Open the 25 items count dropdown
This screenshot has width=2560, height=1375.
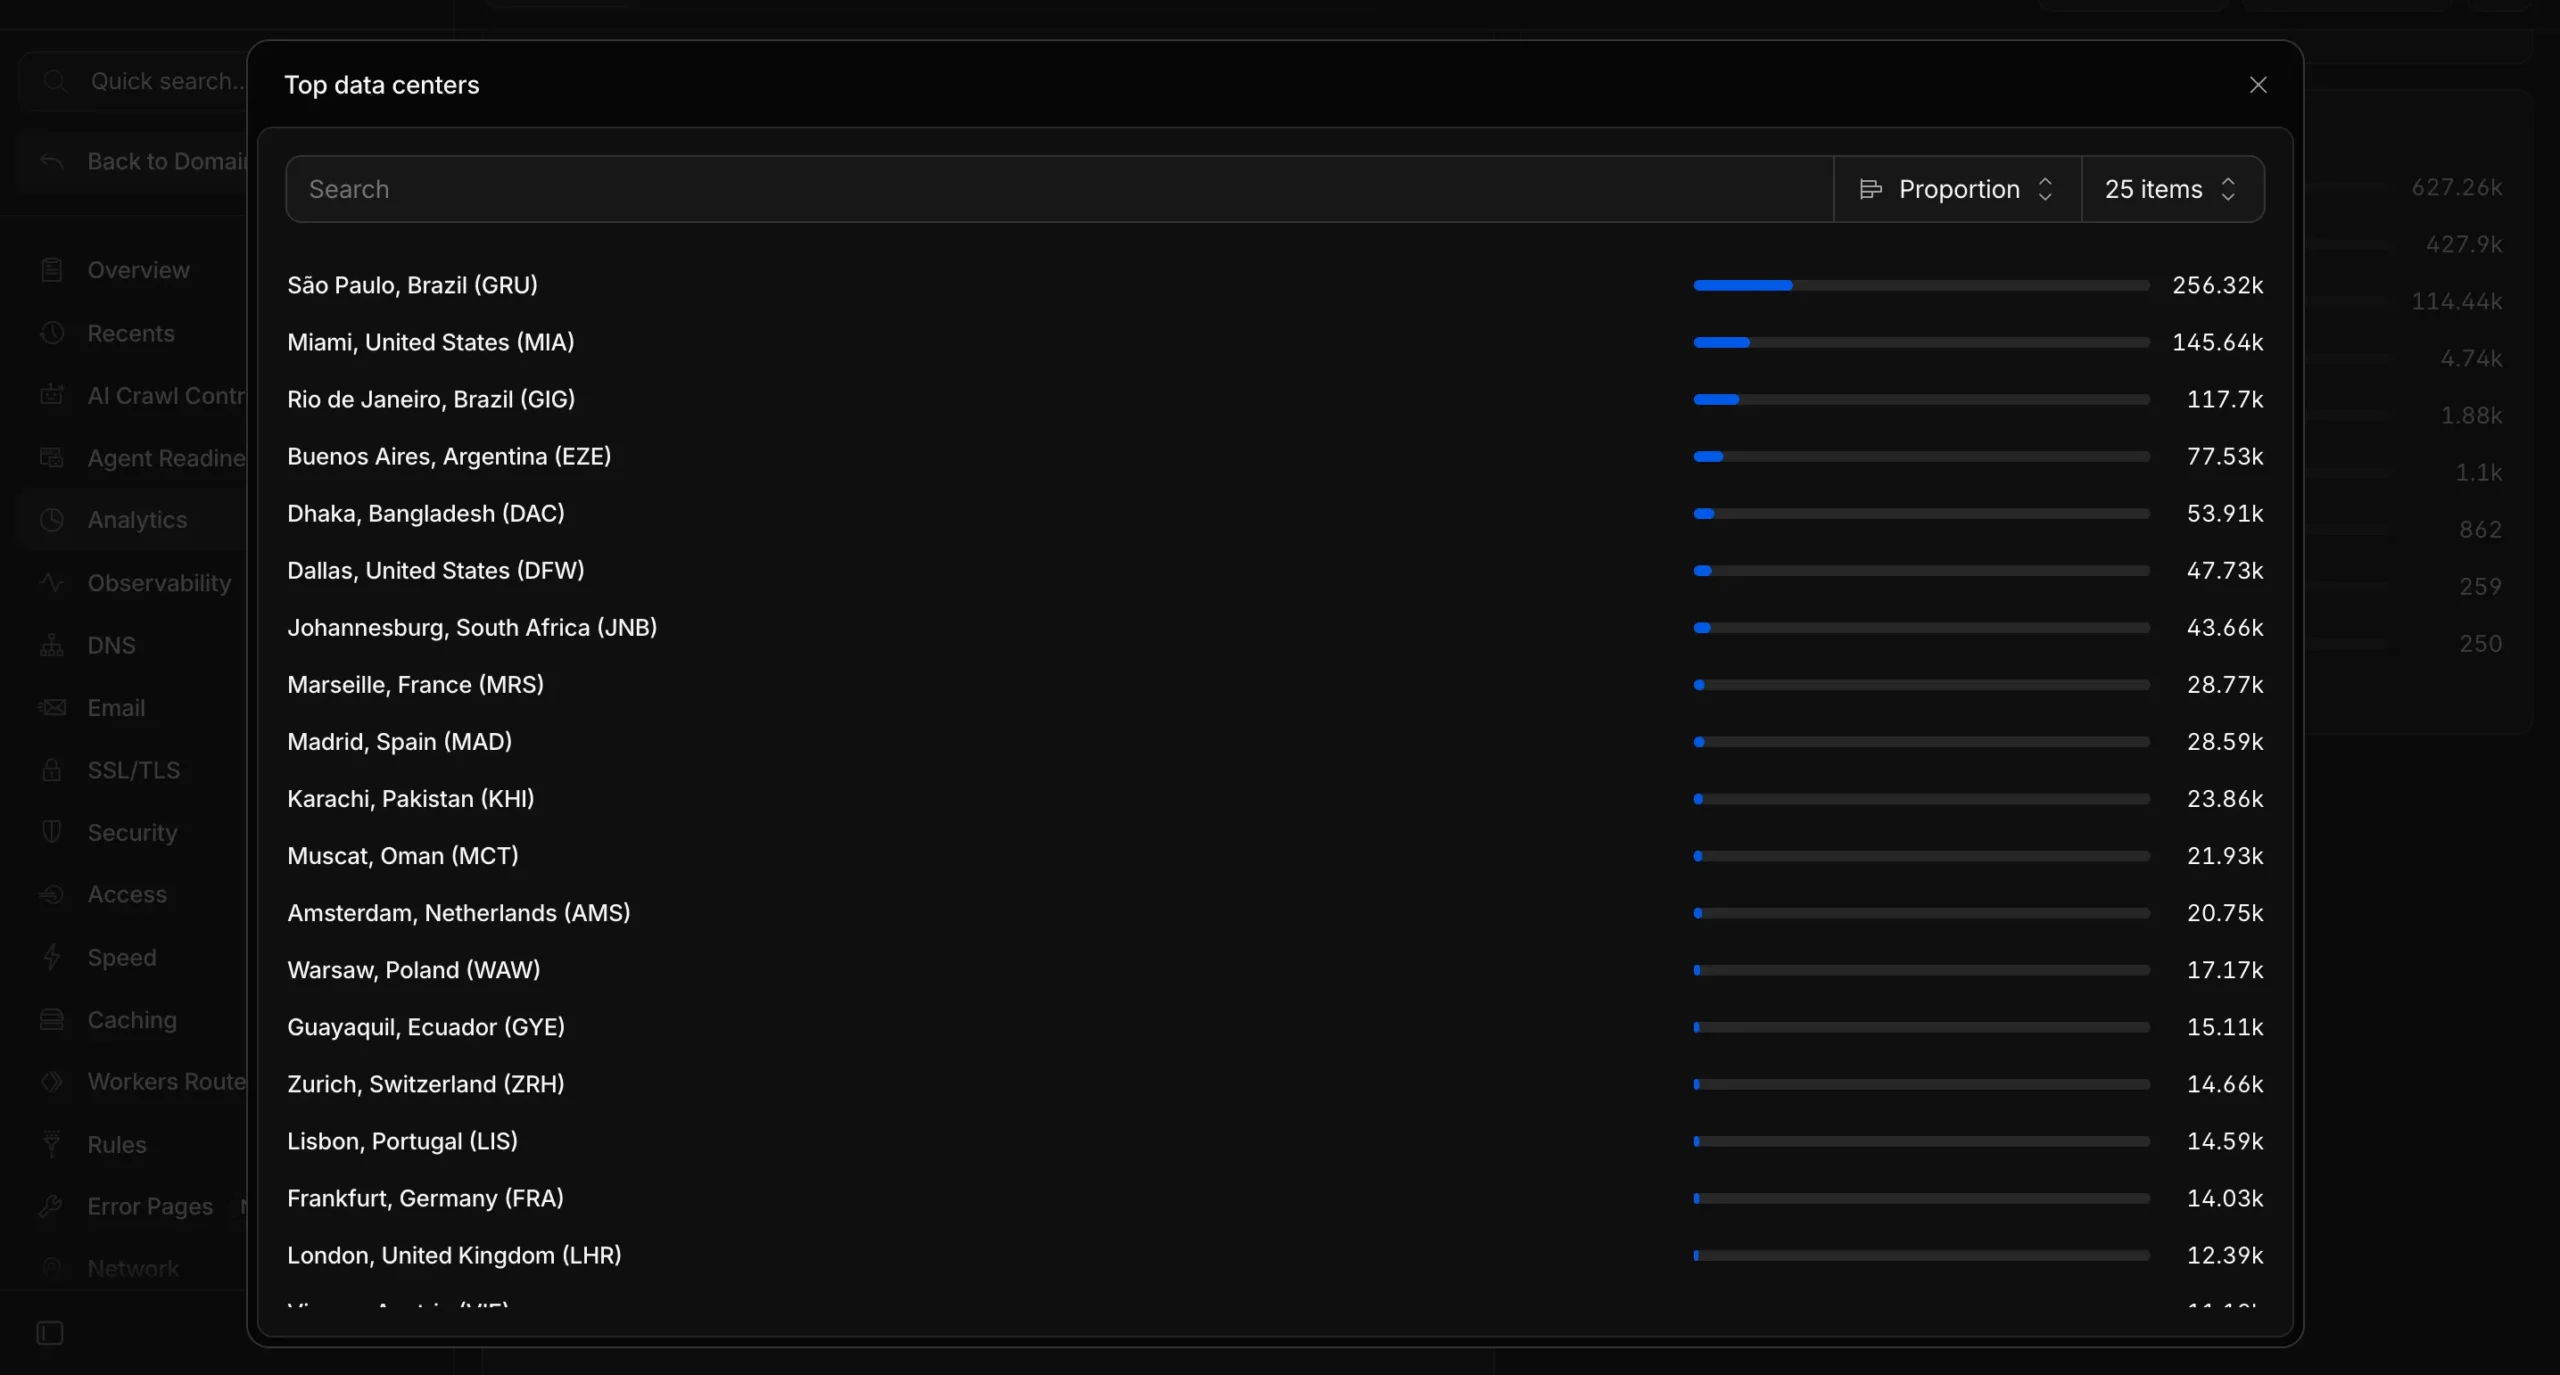(x=2172, y=189)
